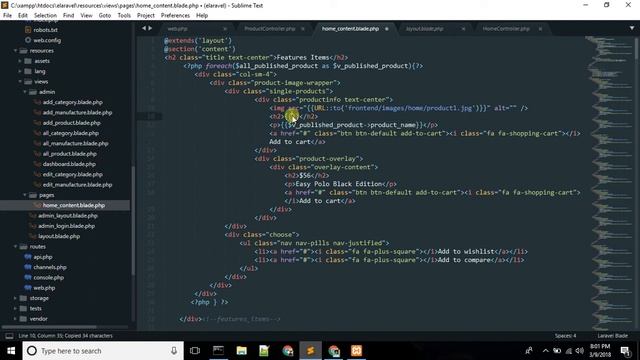Collapse the routes folder arrow
640x360 pixels.
tap(15, 247)
